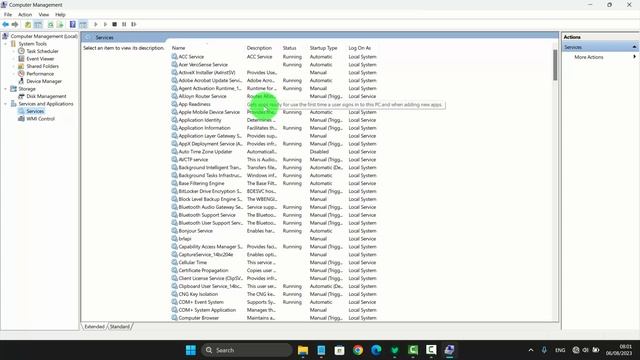Click the Acer VeroSense Service gear icon
640x360 pixels.
[174, 64]
